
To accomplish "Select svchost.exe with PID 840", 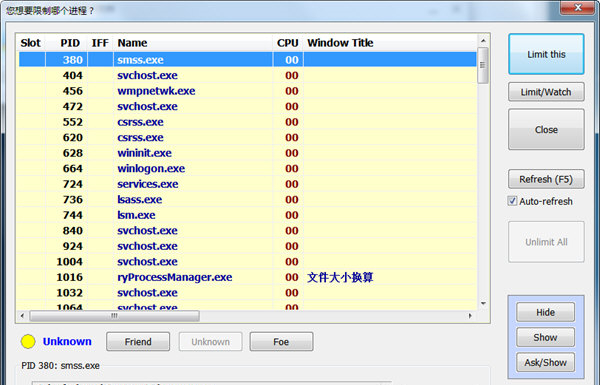I will click(248, 230).
